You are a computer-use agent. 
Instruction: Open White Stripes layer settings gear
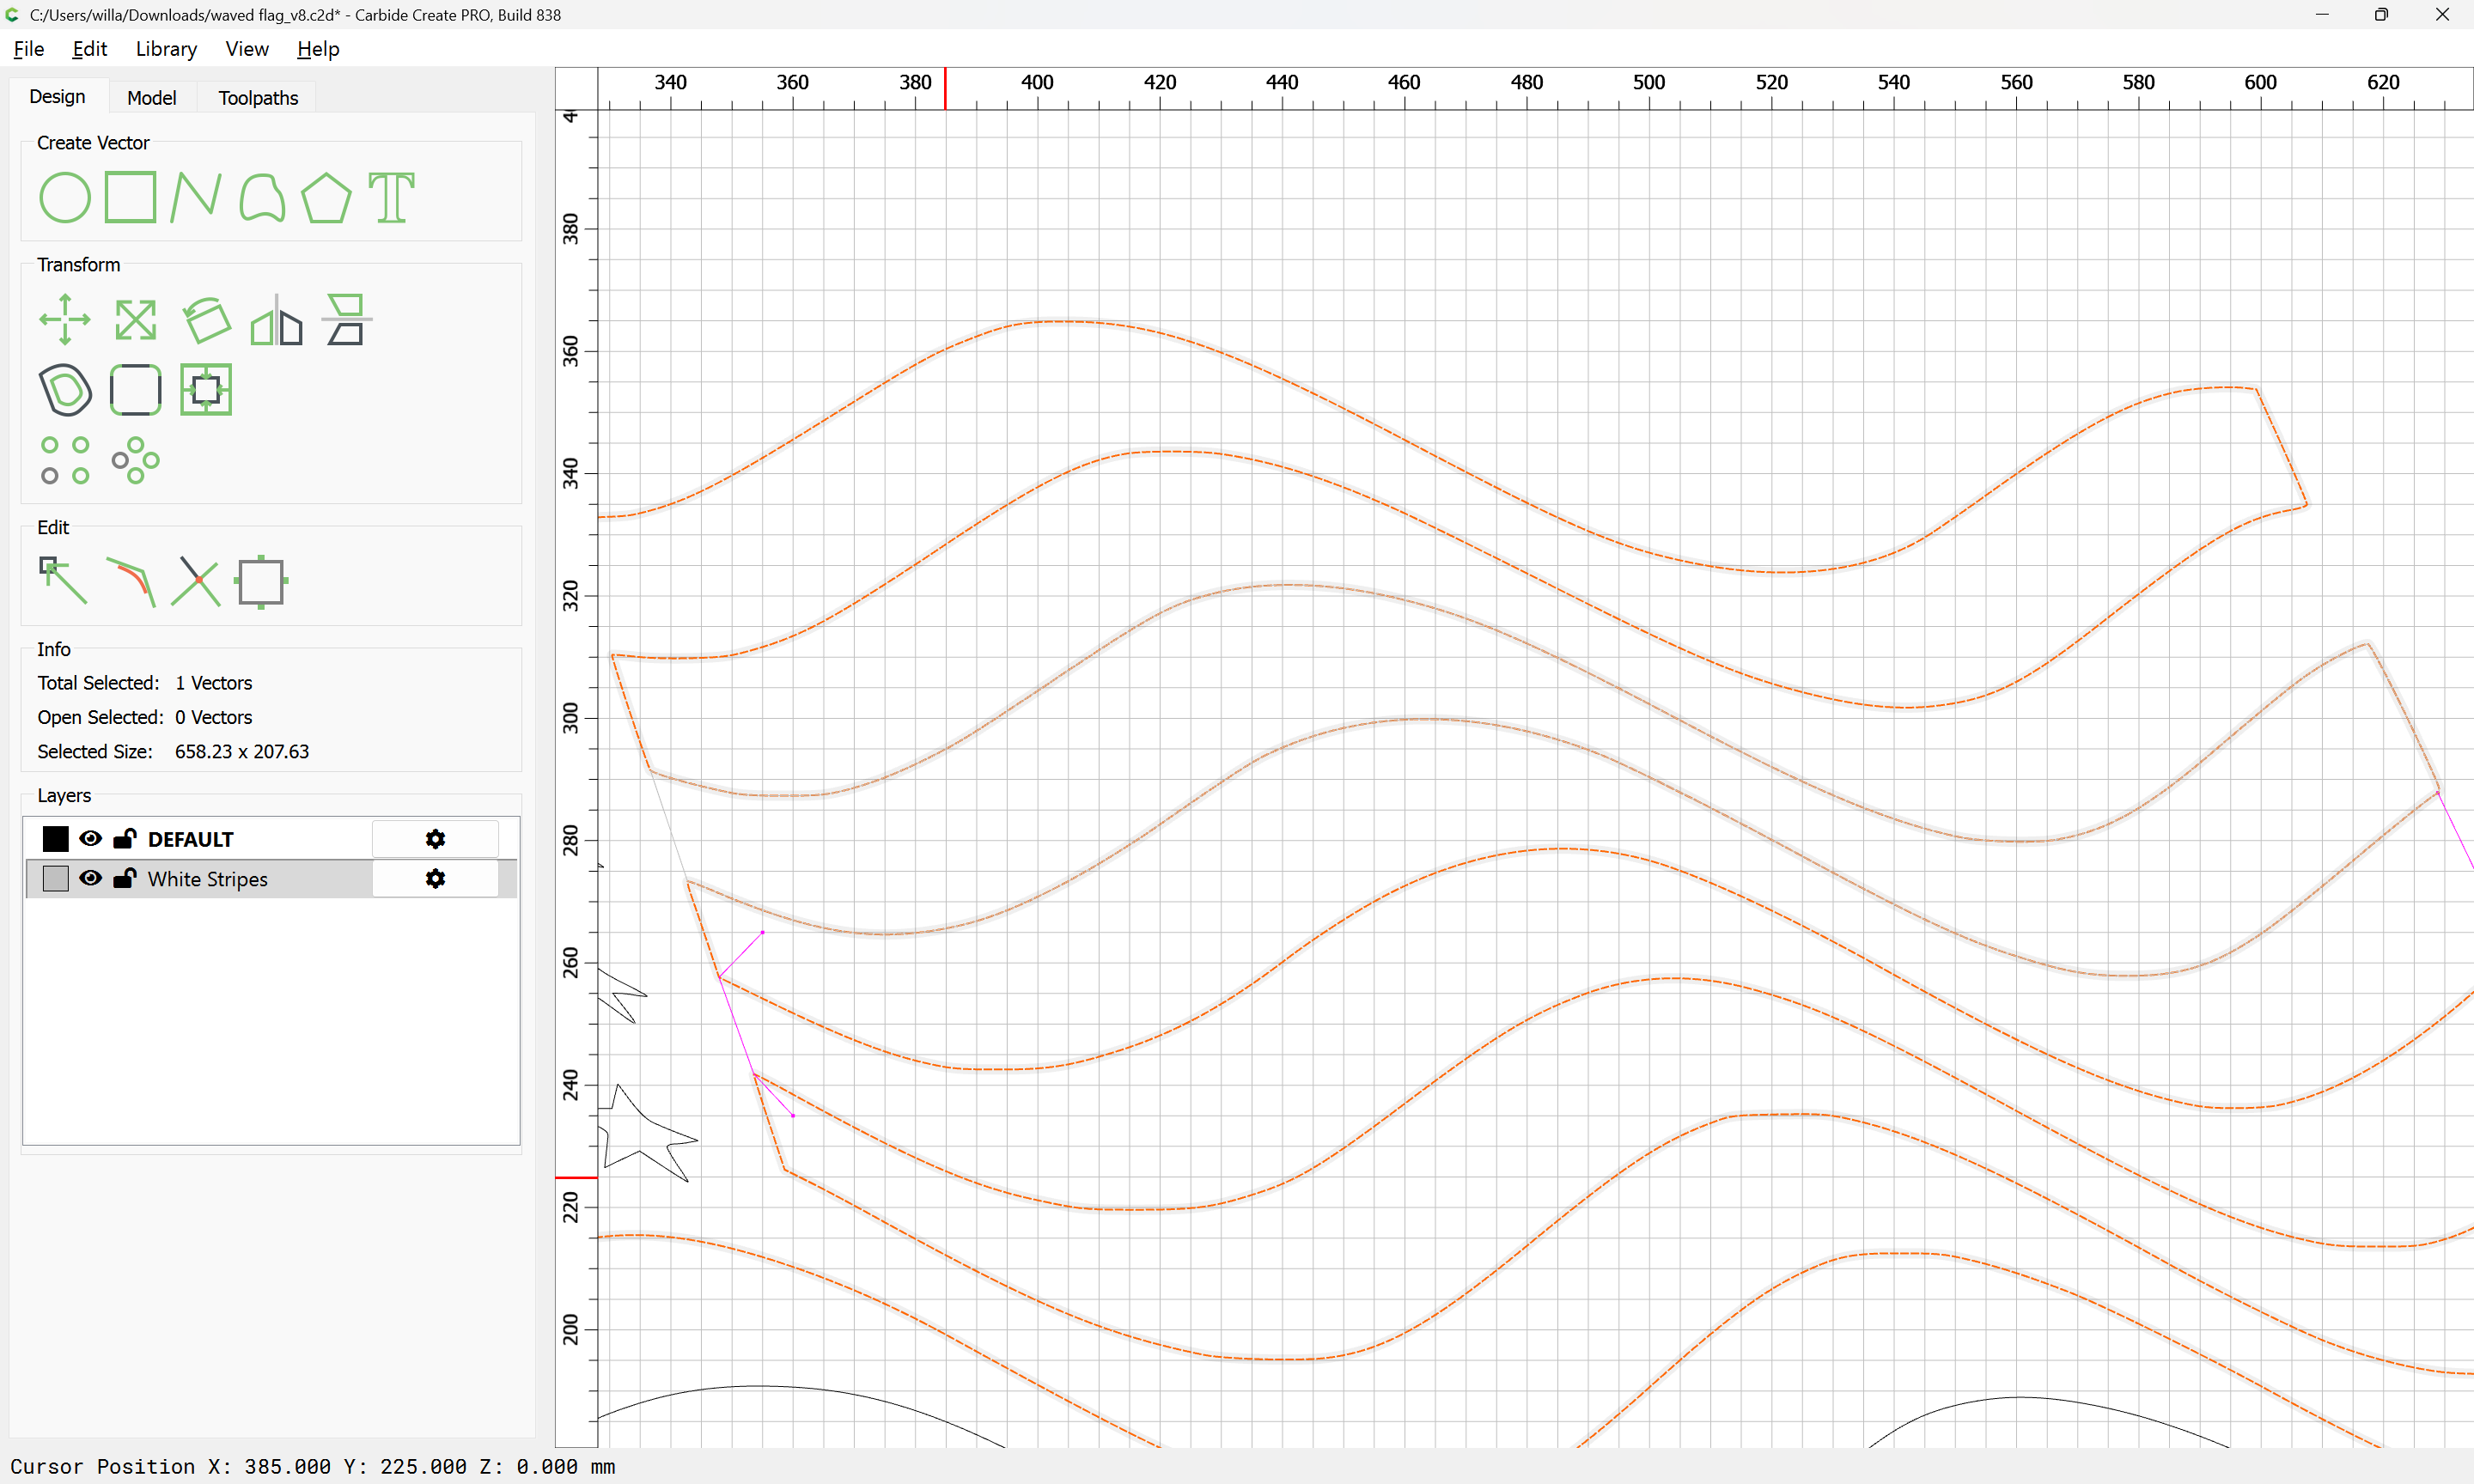point(435,878)
